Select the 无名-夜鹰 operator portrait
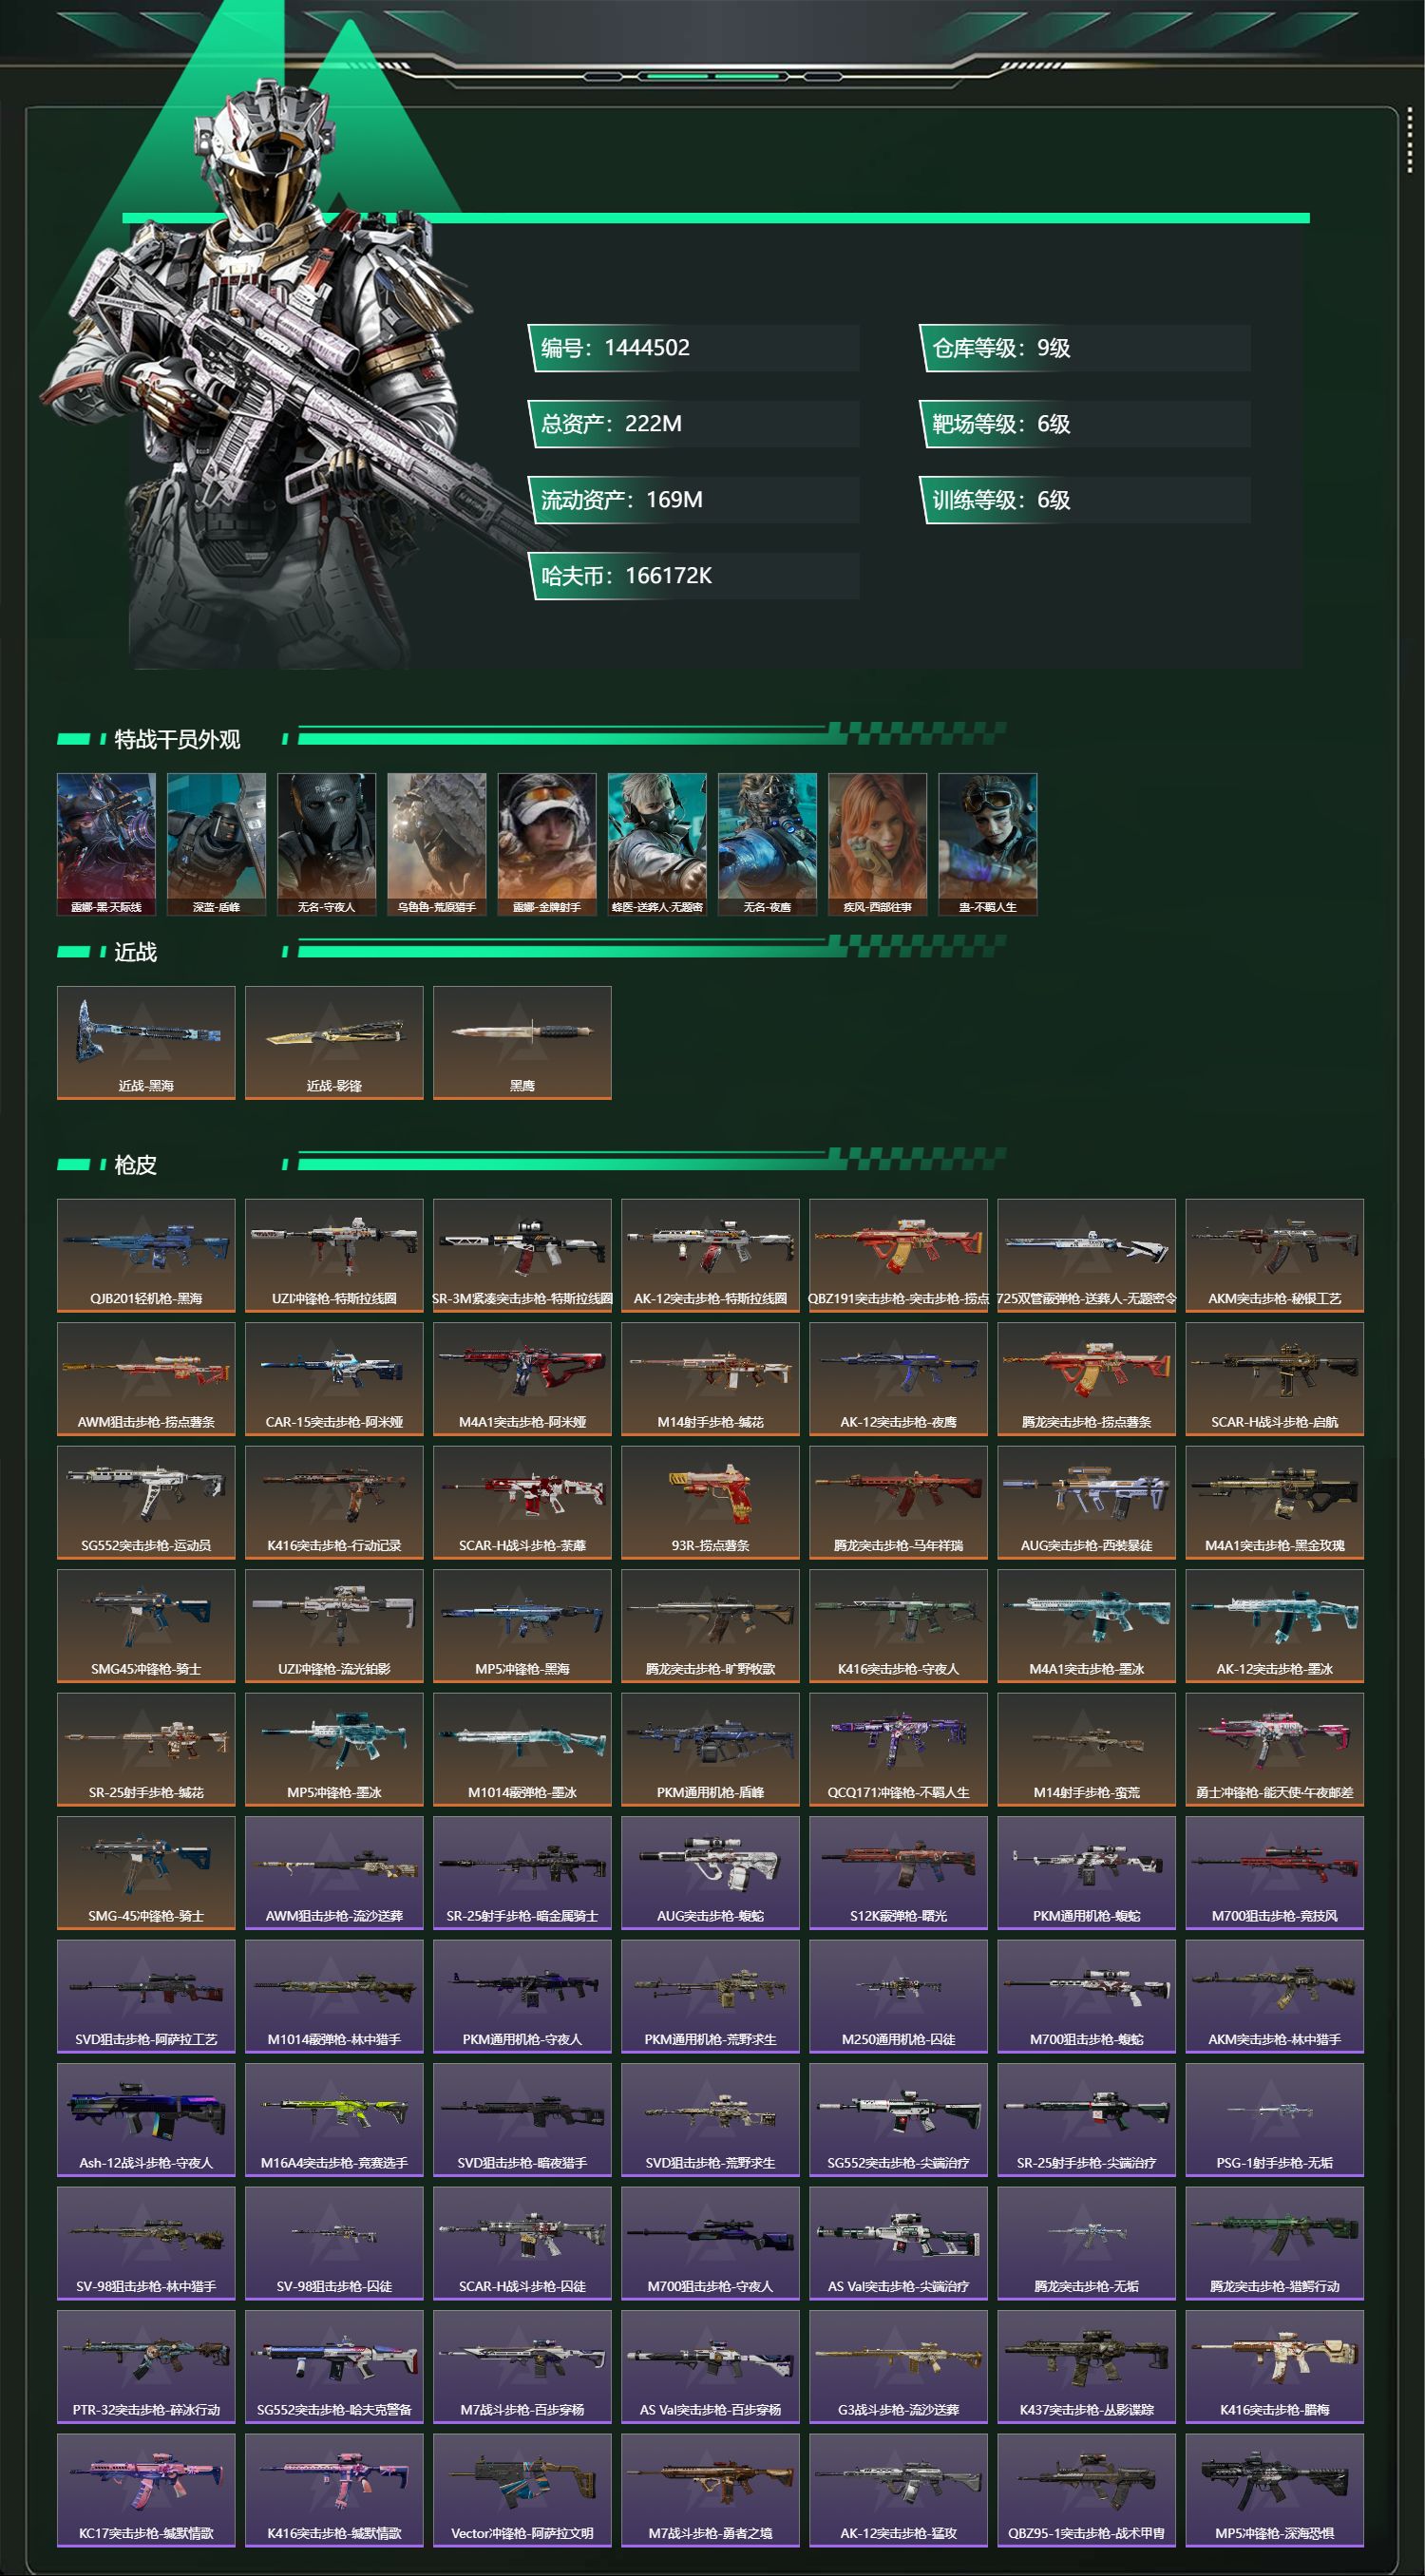The image size is (1425, 2576). 767,844
